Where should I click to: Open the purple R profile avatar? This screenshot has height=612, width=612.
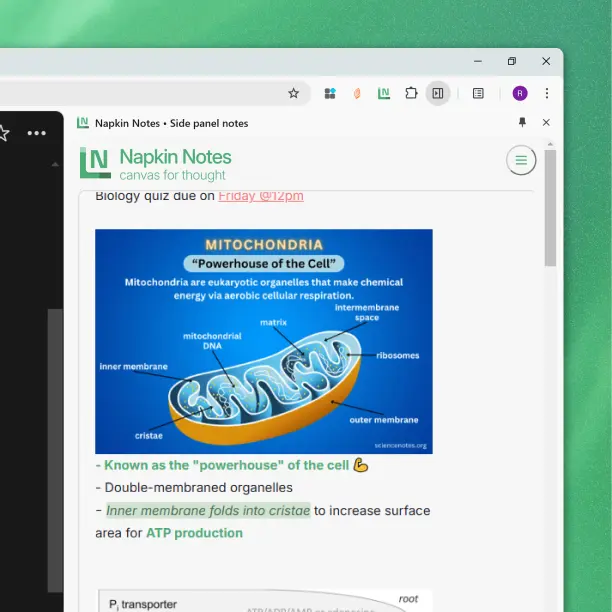(x=520, y=93)
